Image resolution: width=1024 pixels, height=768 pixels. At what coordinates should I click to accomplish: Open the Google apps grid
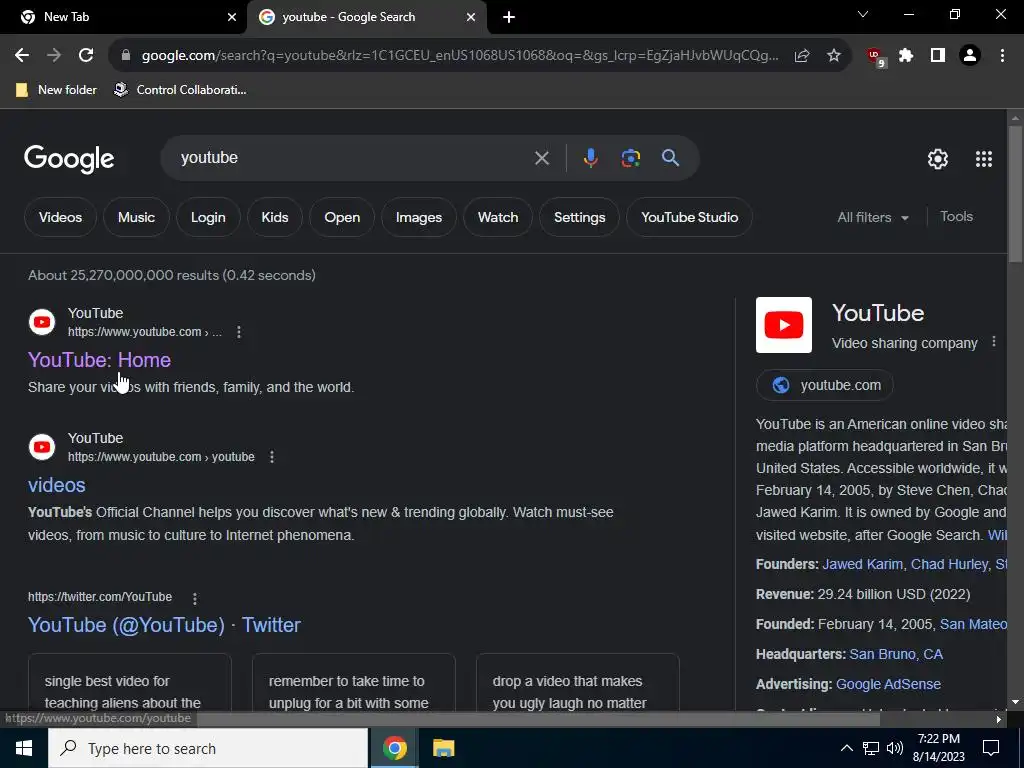pos(984,159)
